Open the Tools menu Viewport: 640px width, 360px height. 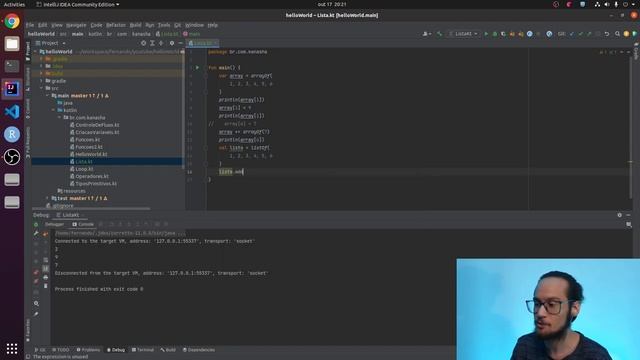(164, 25)
